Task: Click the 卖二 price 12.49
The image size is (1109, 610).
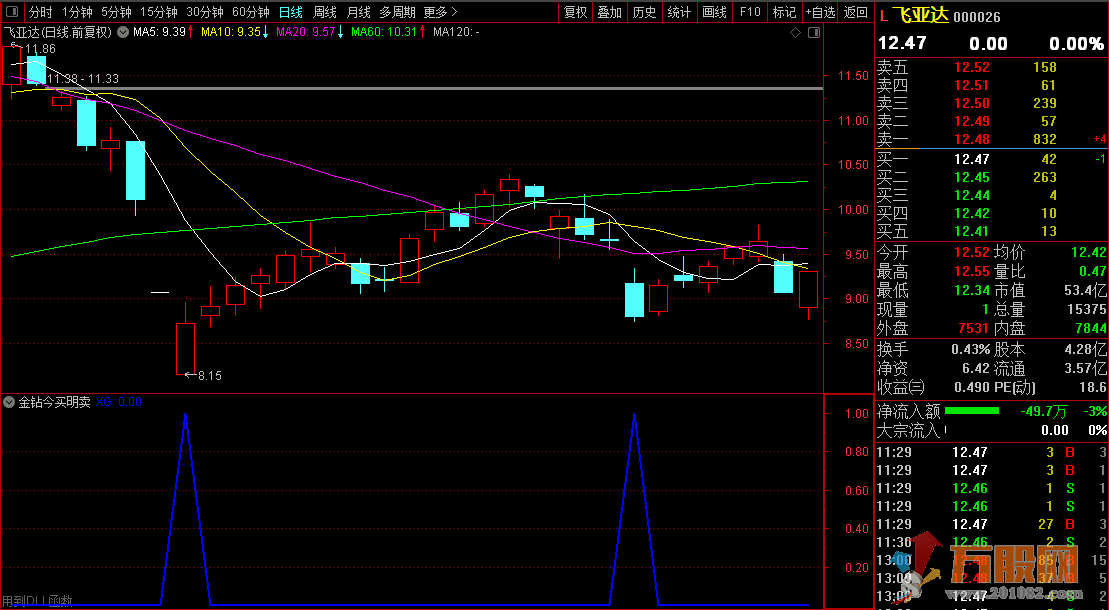Action: (x=972, y=121)
